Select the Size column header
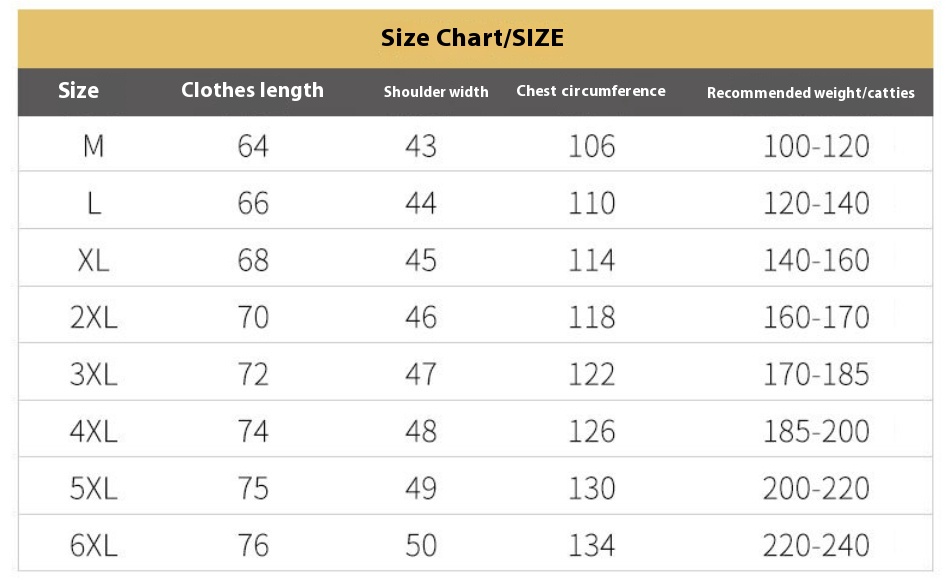949x580 pixels. click(x=78, y=90)
